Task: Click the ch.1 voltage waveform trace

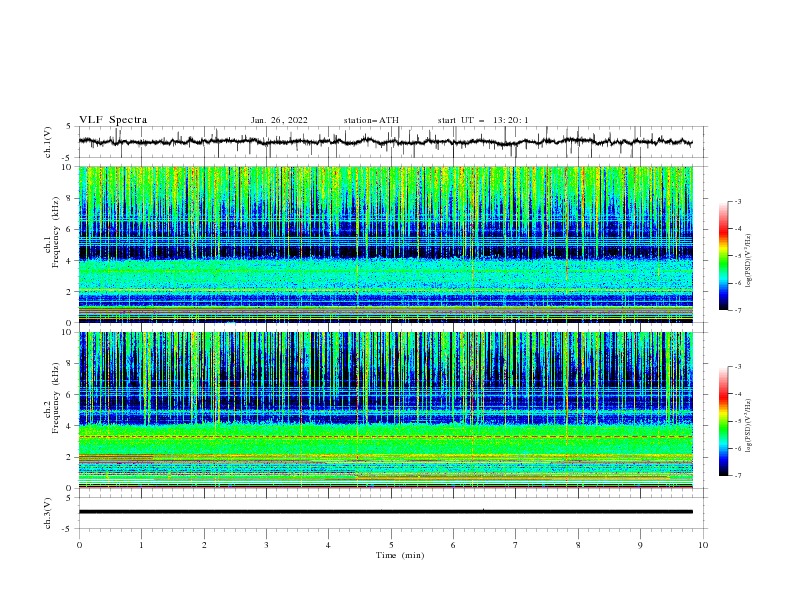Action: [385, 141]
